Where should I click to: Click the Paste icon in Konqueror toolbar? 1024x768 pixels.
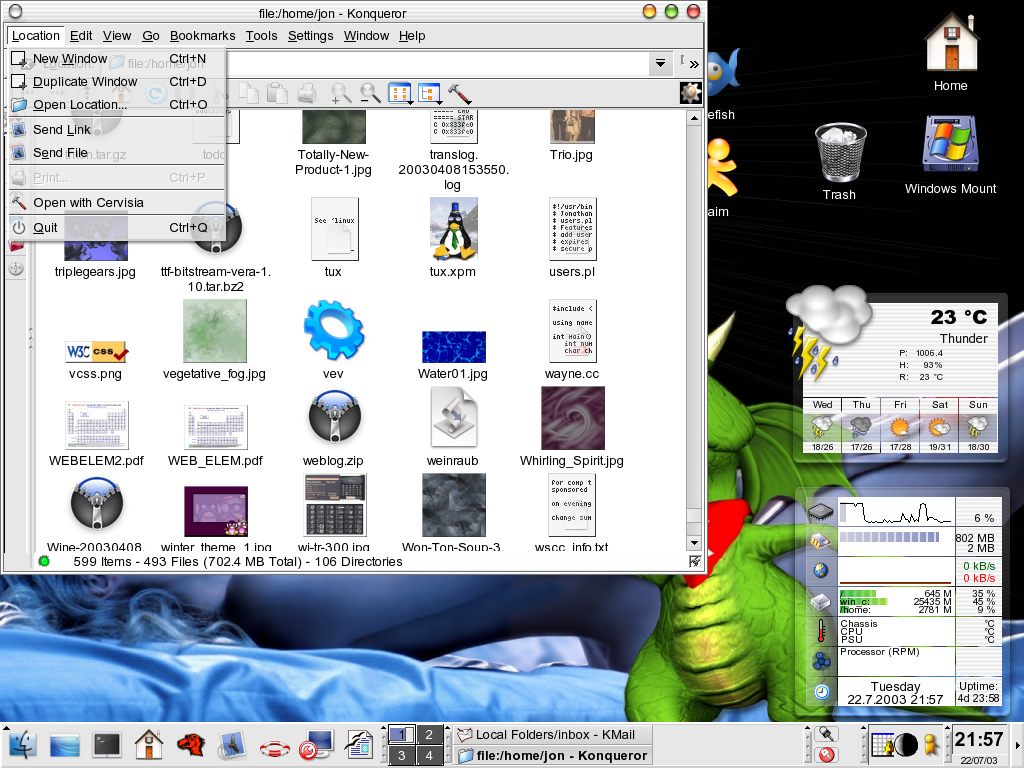pyautogui.click(x=277, y=93)
